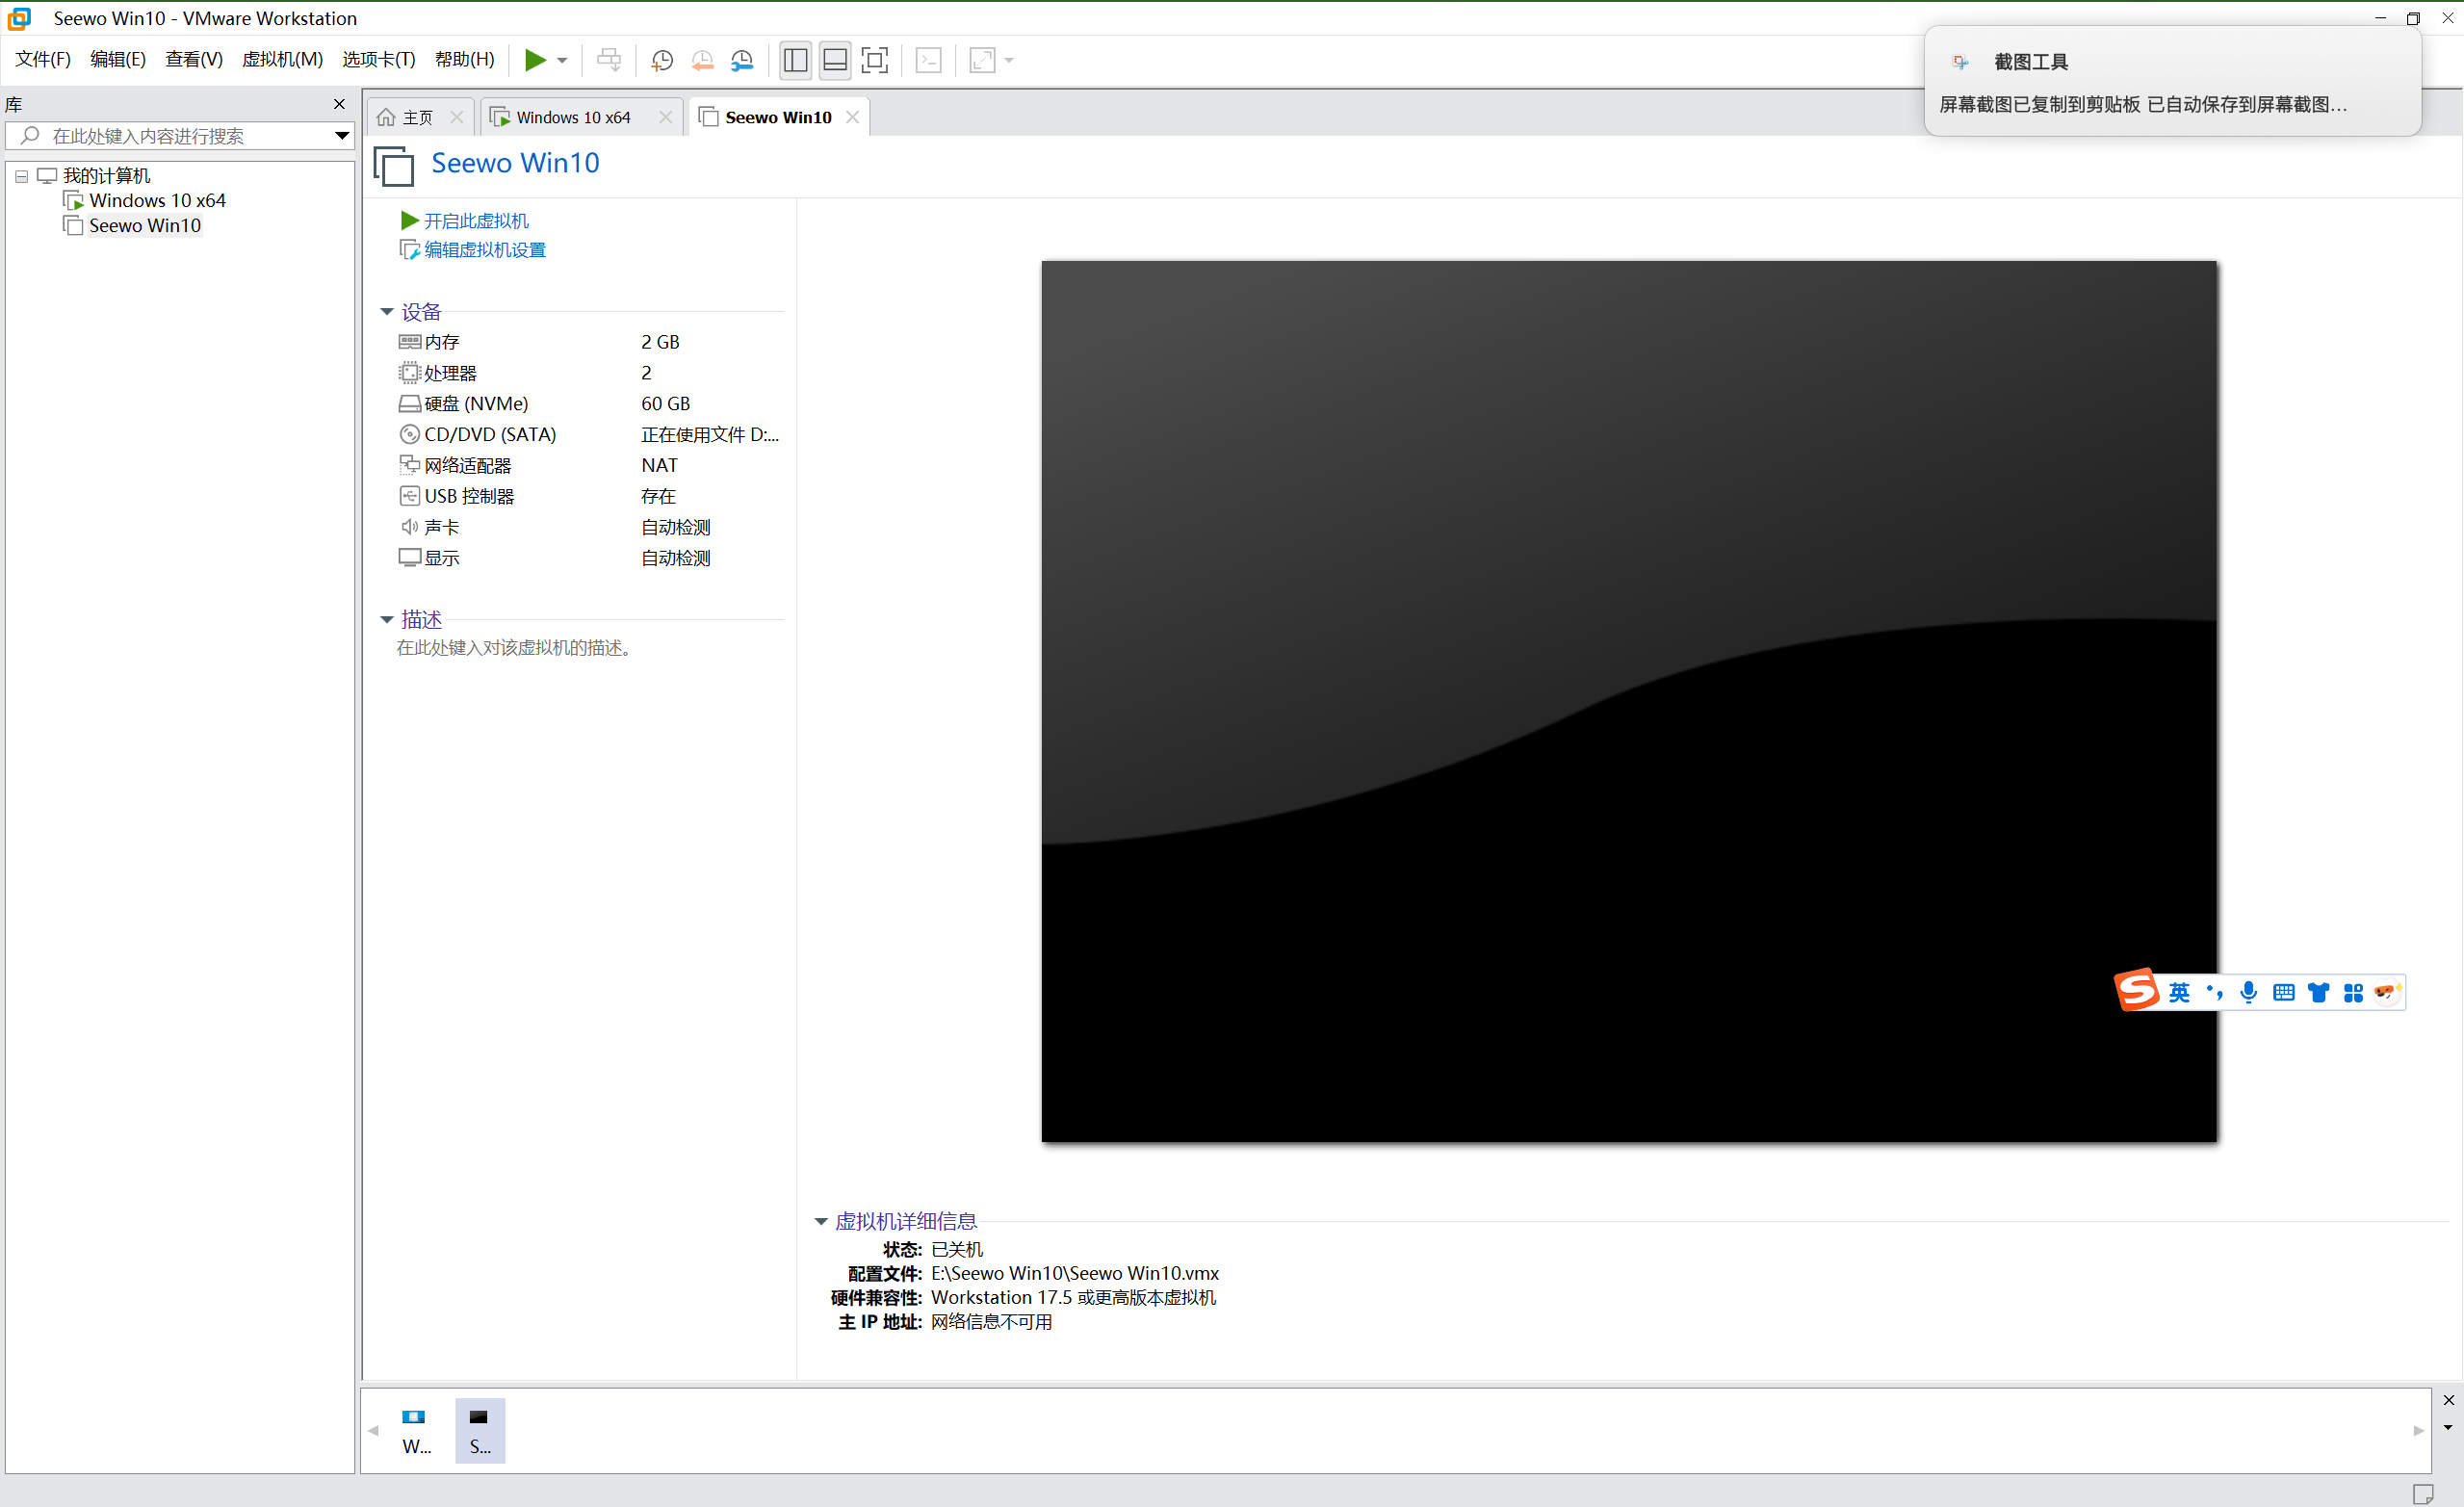Viewport: 2464px width, 1507px height.
Task: Click the send Ctrl+Alt+Del toolbar icon
Action: click(608, 60)
